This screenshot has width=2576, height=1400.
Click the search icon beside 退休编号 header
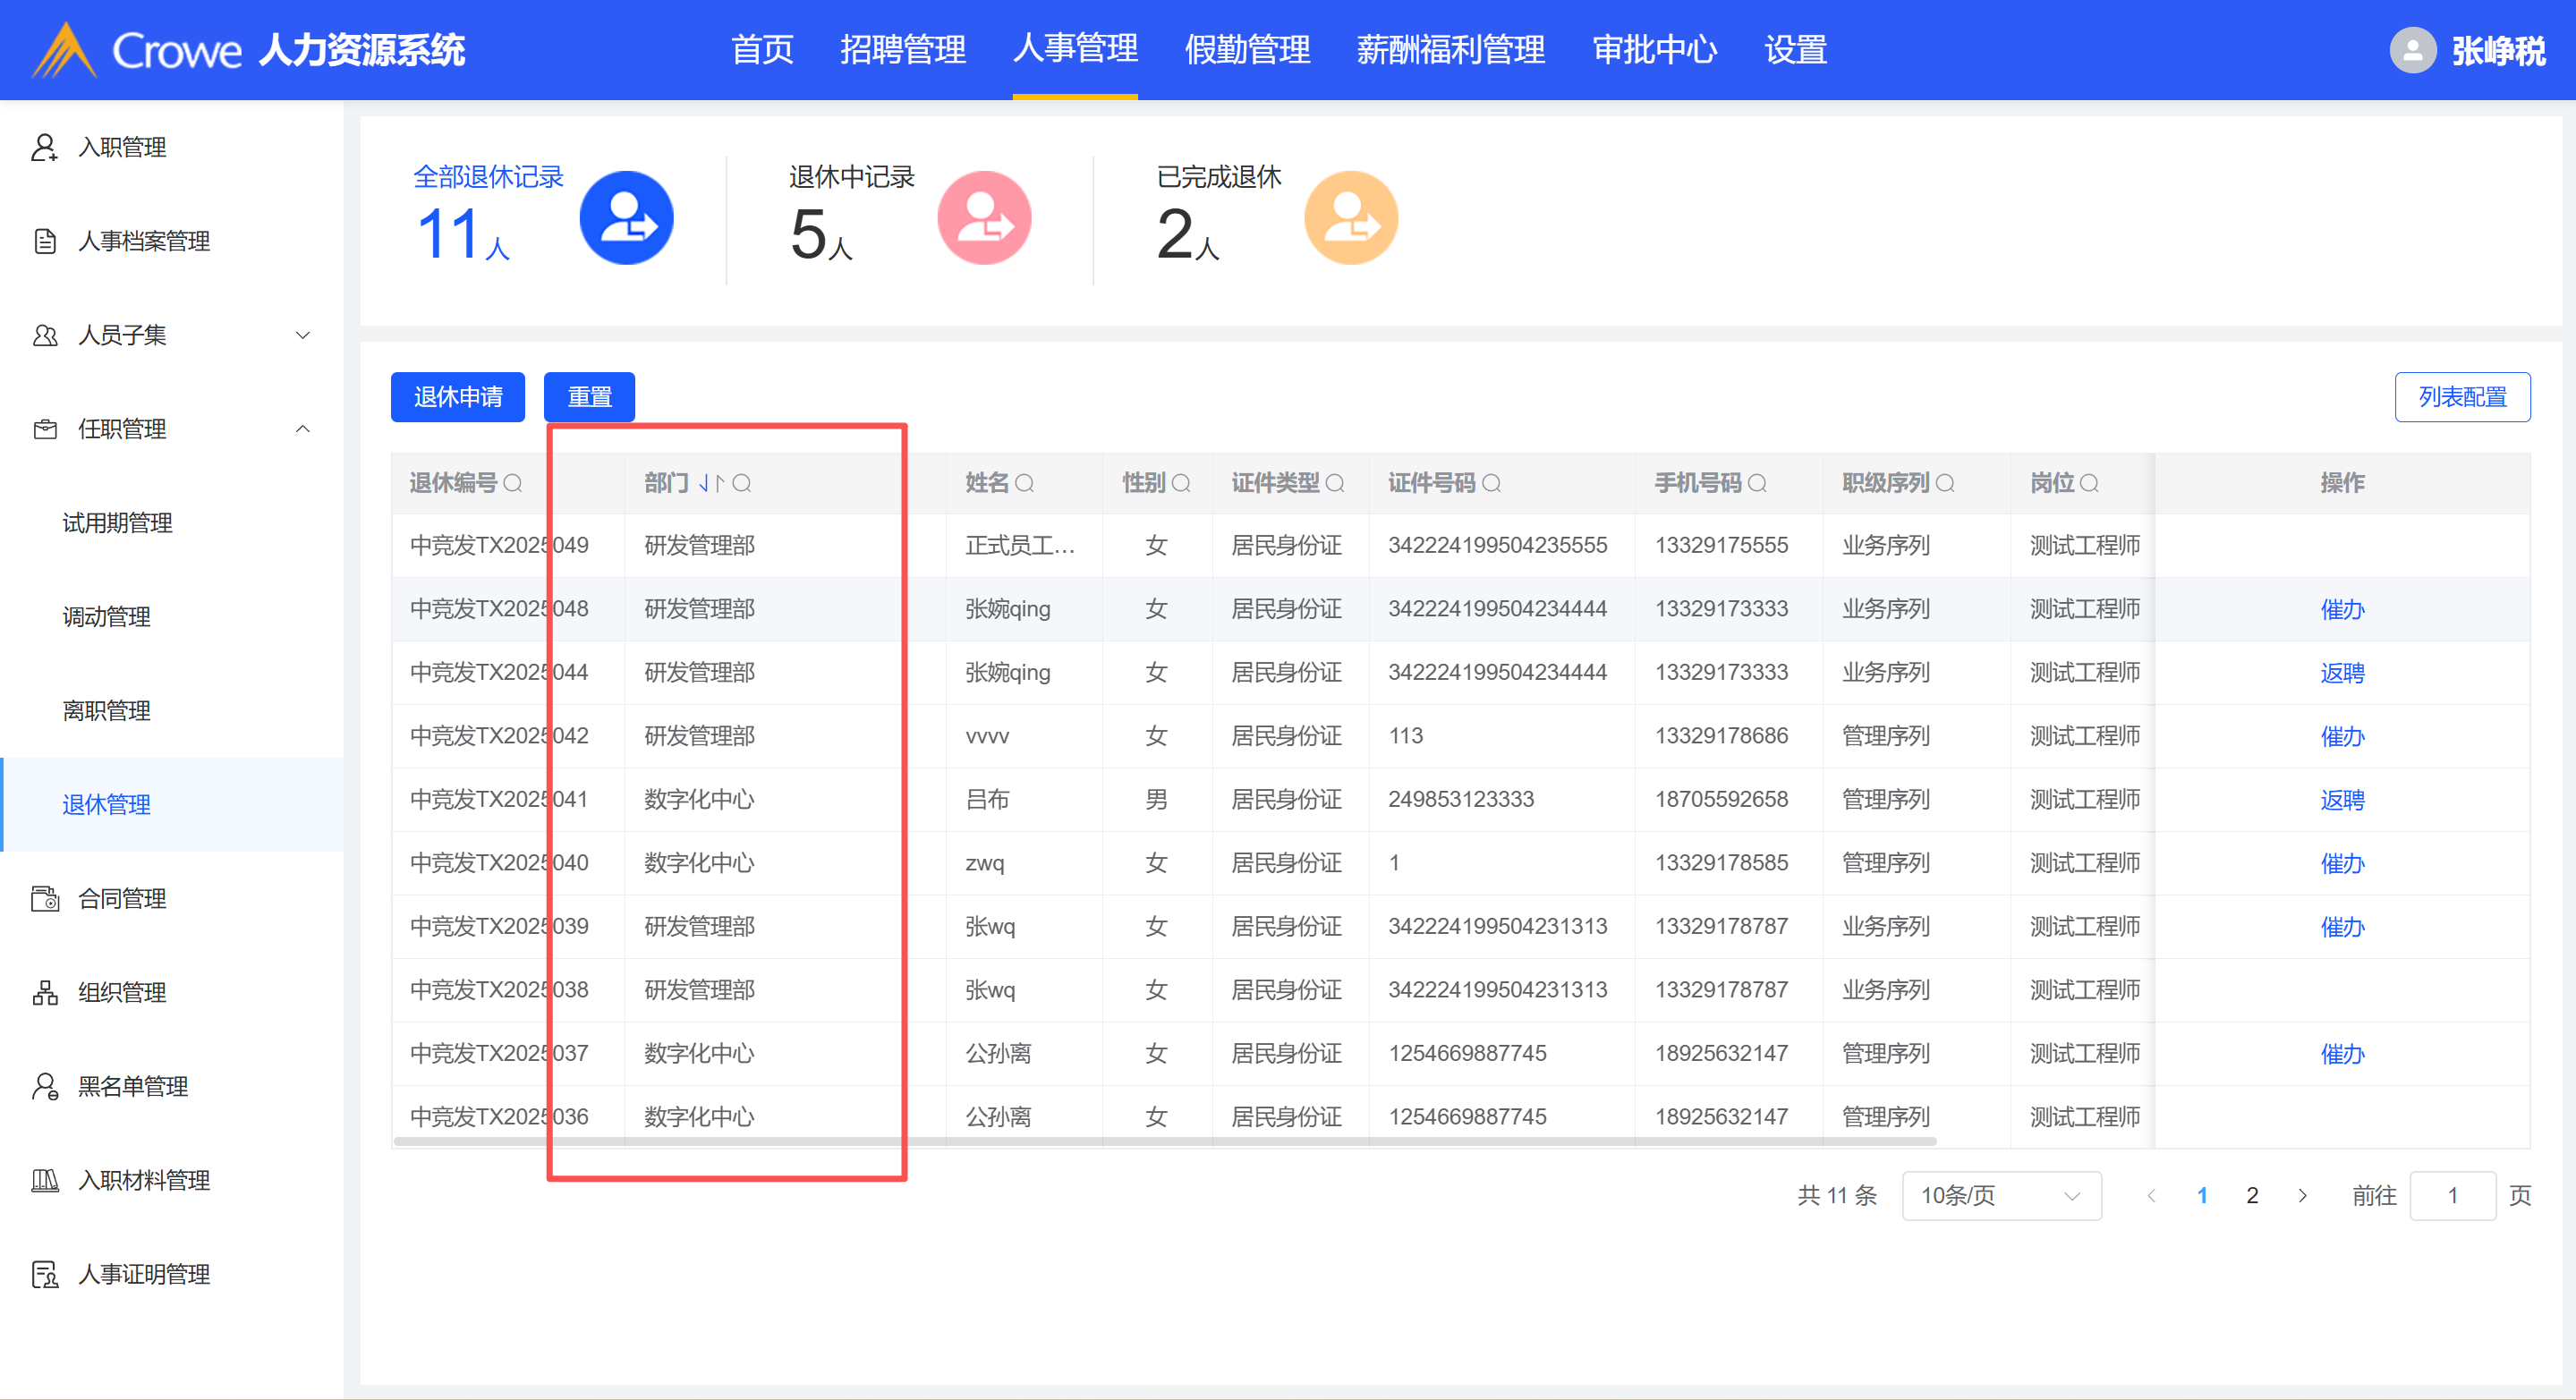click(513, 483)
